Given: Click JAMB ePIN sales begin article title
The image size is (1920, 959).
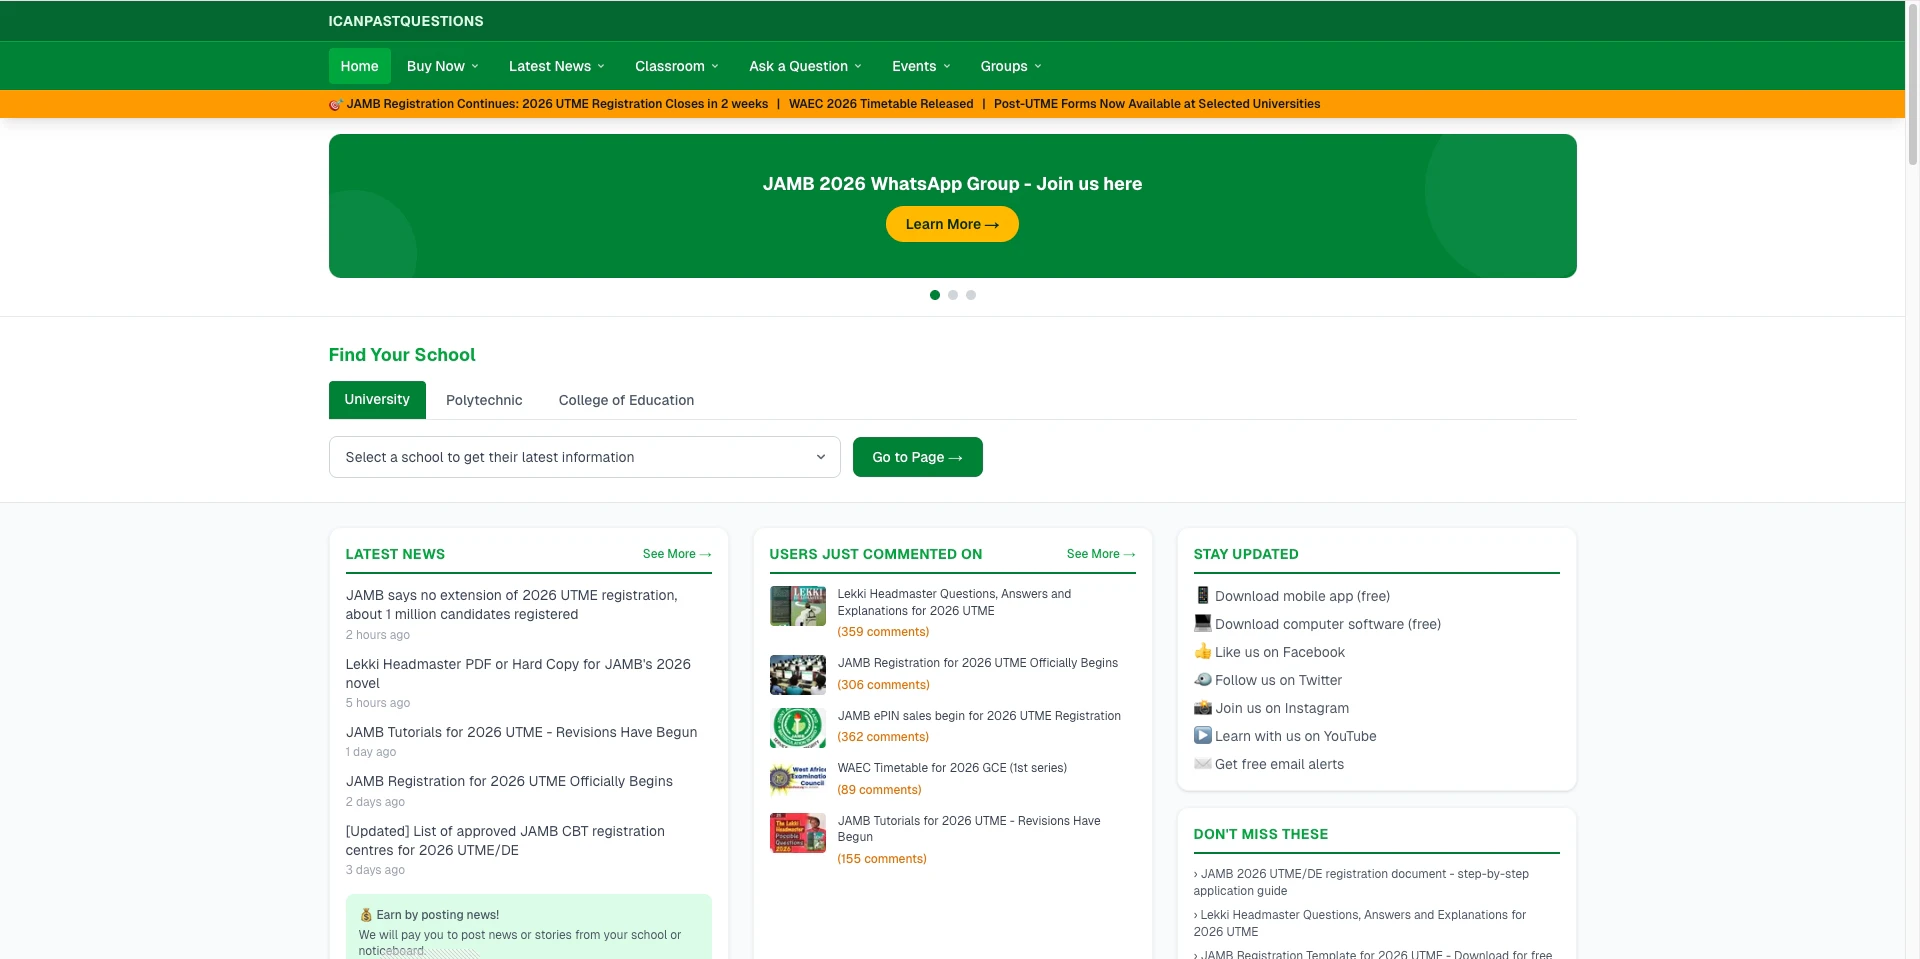Looking at the screenshot, I should click(x=979, y=716).
